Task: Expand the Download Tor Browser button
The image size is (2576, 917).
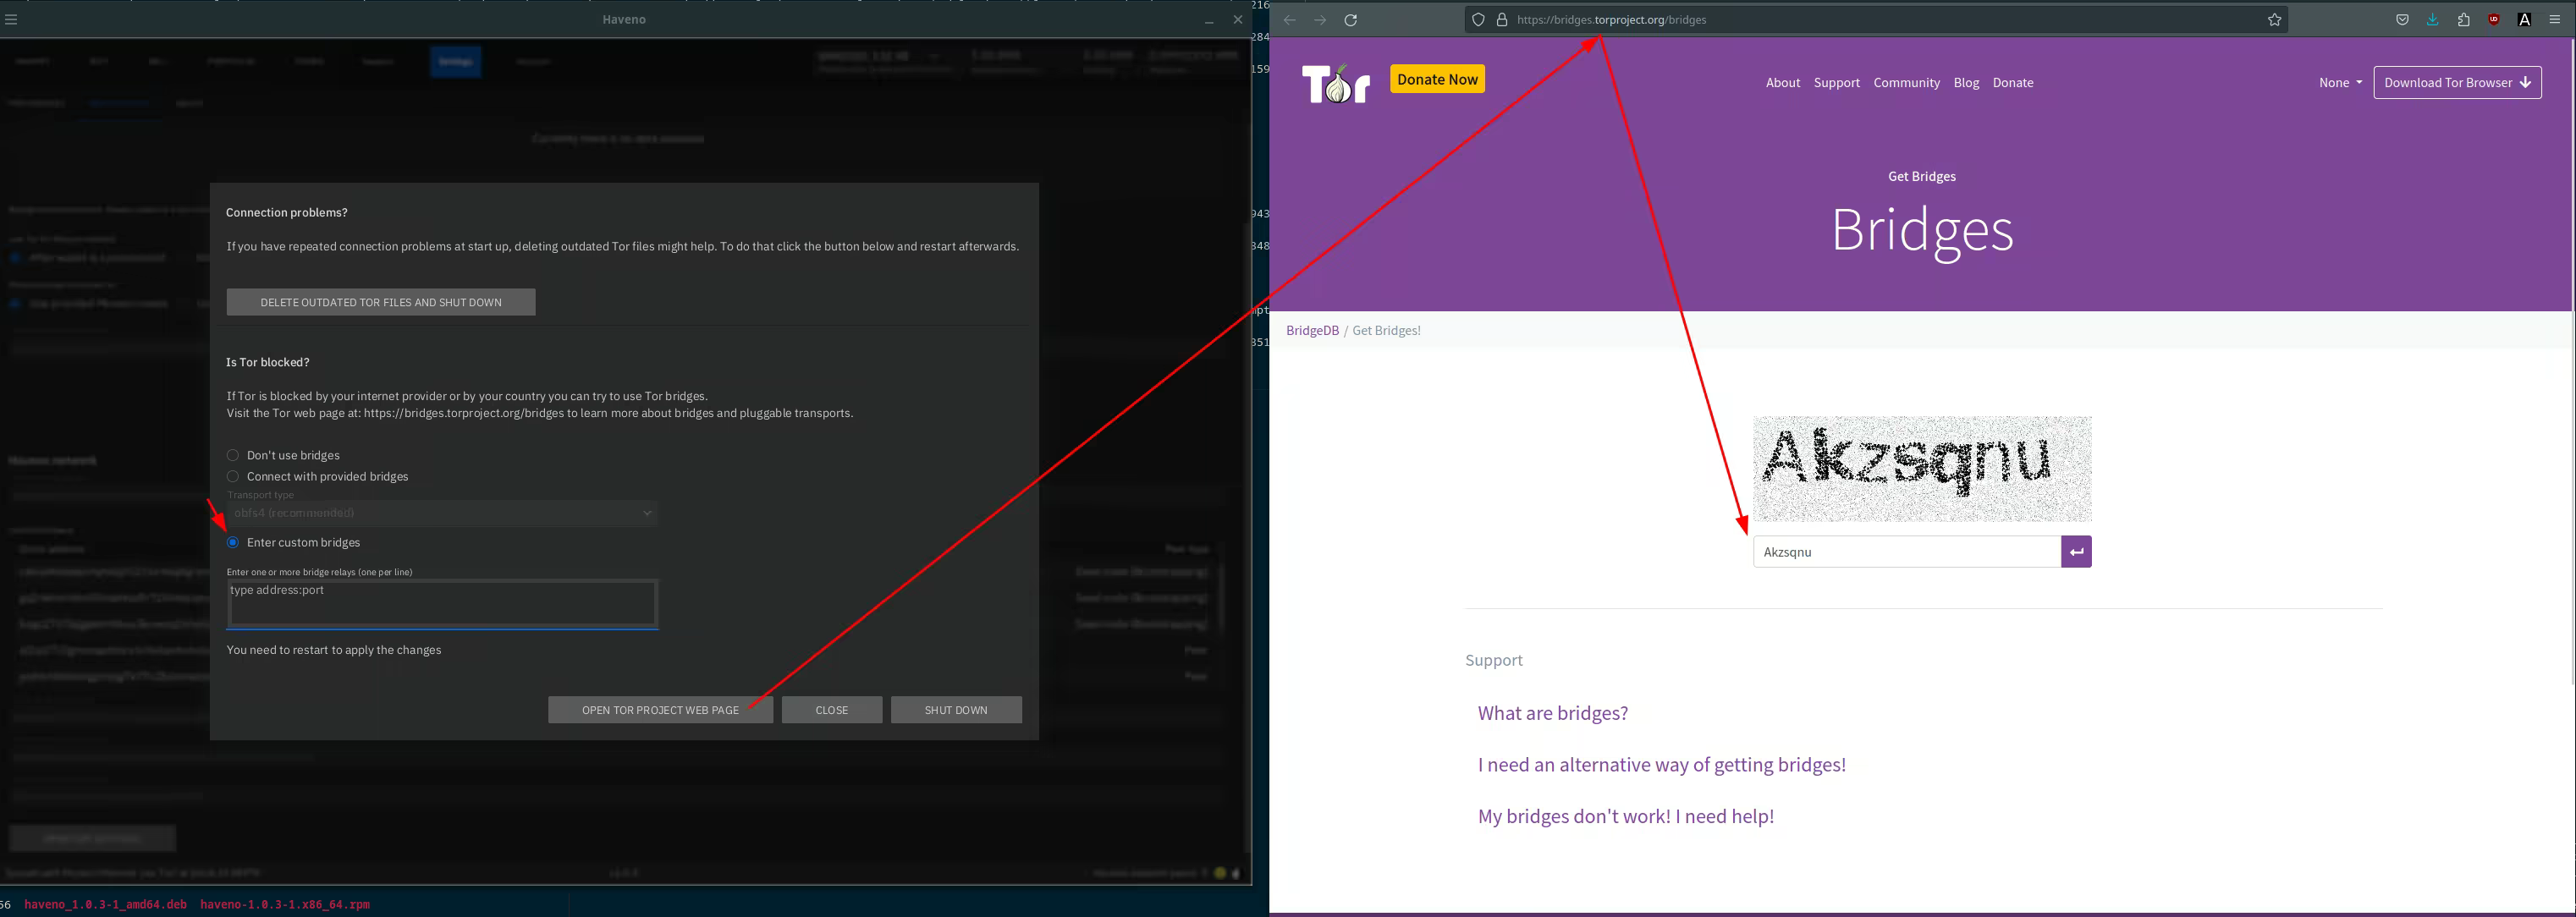Action: click(2456, 83)
